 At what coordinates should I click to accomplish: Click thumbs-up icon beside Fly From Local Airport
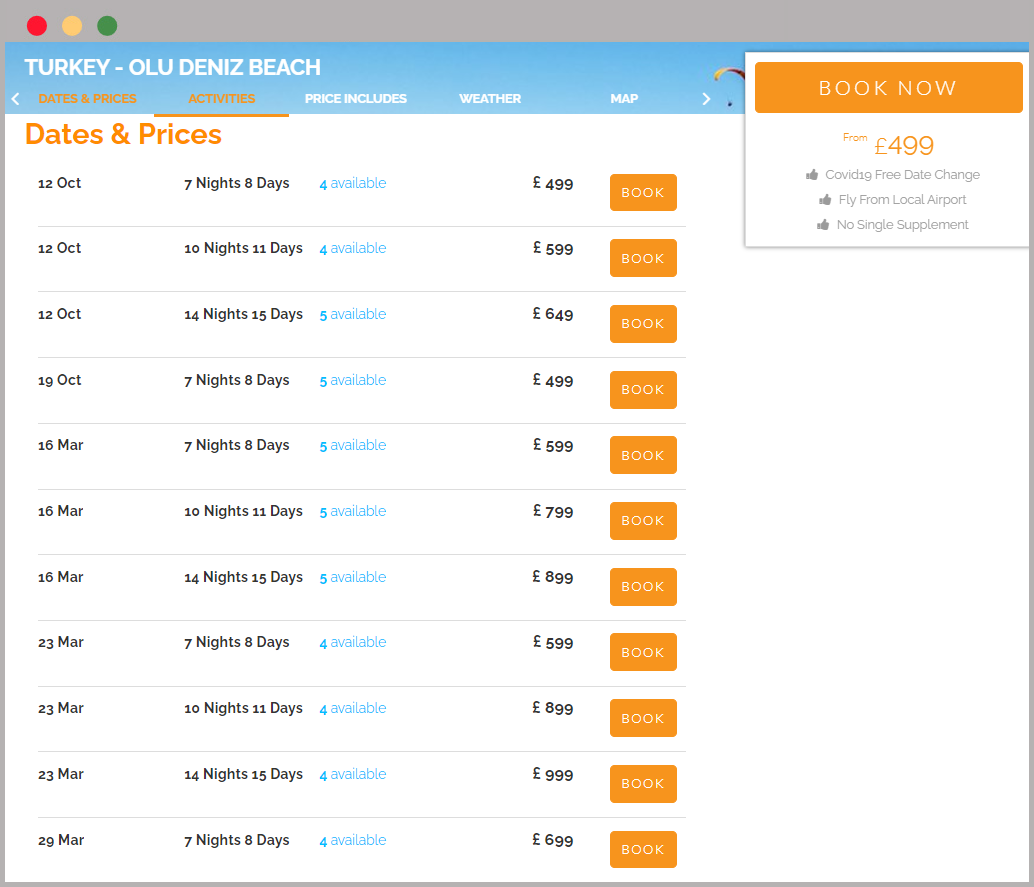[825, 200]
